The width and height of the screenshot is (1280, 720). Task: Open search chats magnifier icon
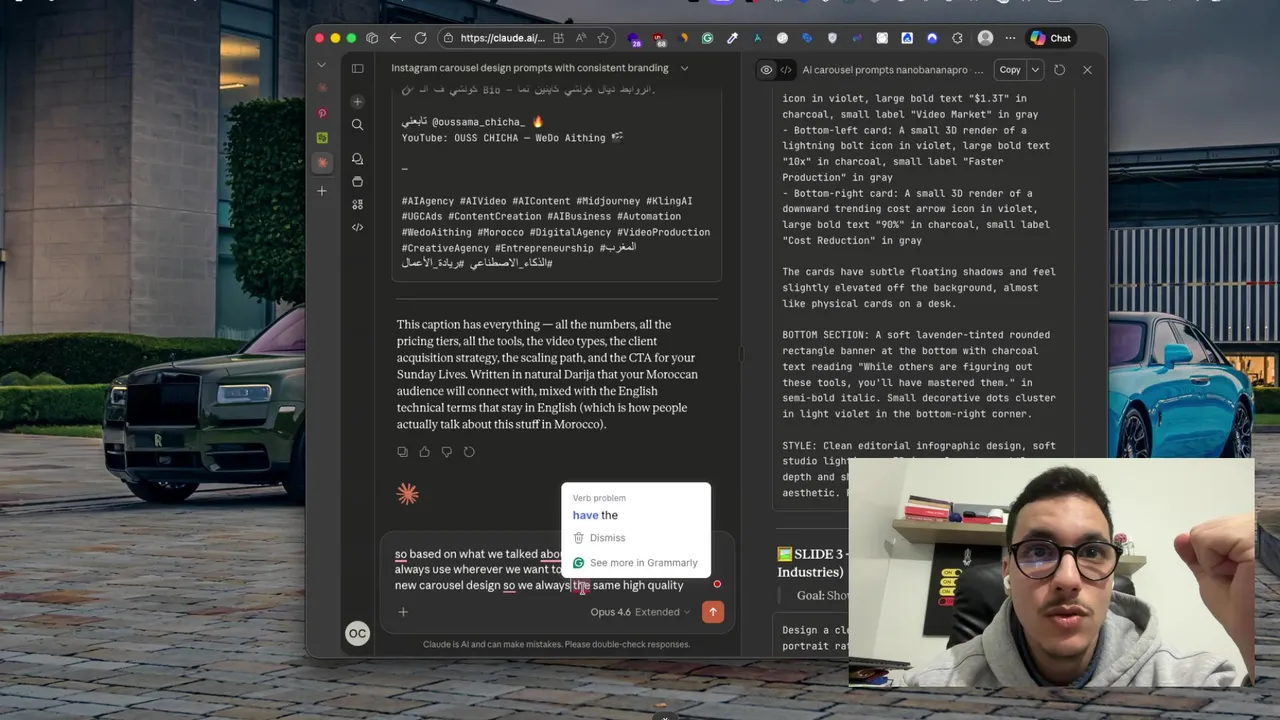coord(357,125)
